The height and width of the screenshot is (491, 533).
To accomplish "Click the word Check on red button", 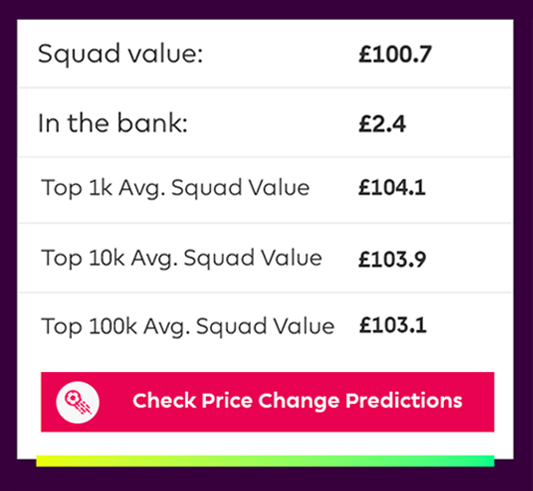I will (x=164, y=400).
